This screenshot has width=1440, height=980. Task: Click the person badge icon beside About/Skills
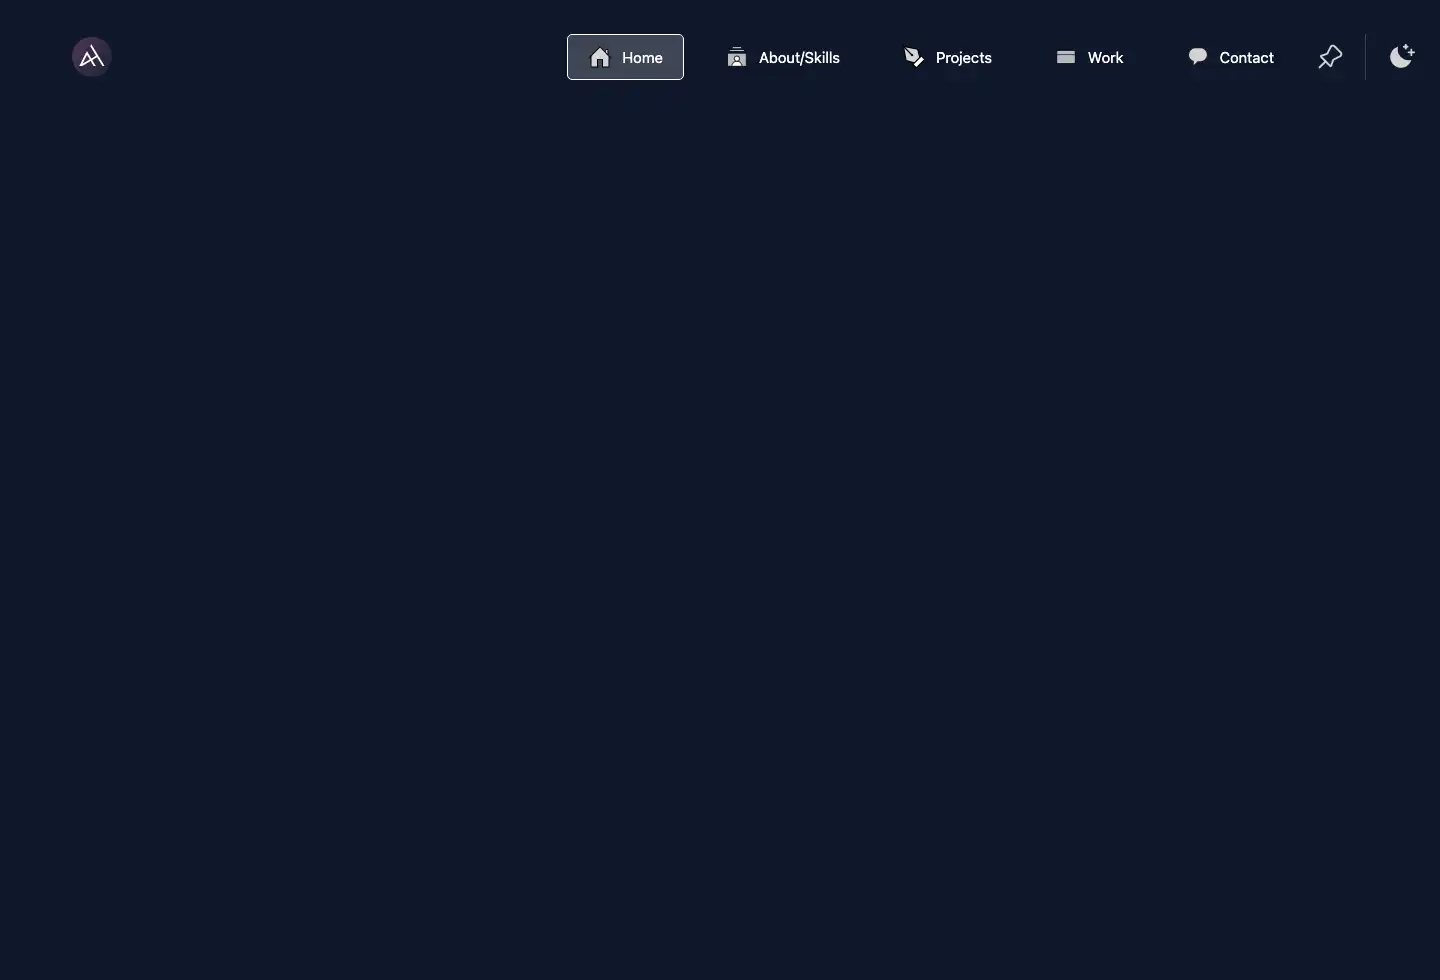(x=737, y=57)
